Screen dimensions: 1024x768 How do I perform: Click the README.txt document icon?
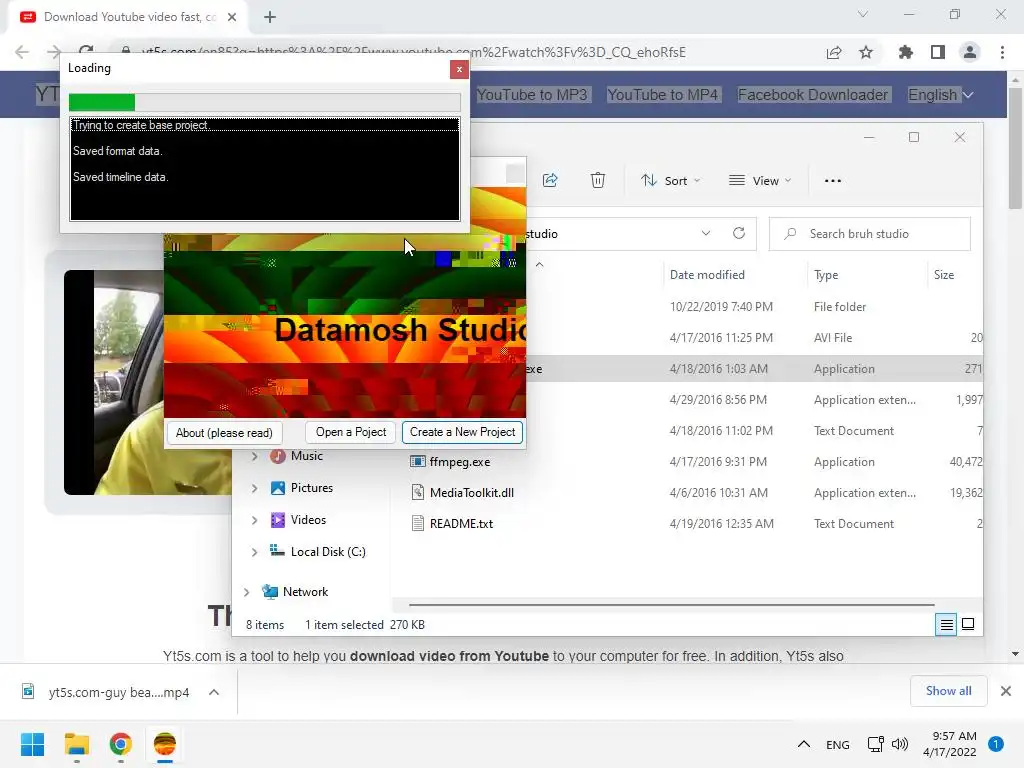coord(418,524)
